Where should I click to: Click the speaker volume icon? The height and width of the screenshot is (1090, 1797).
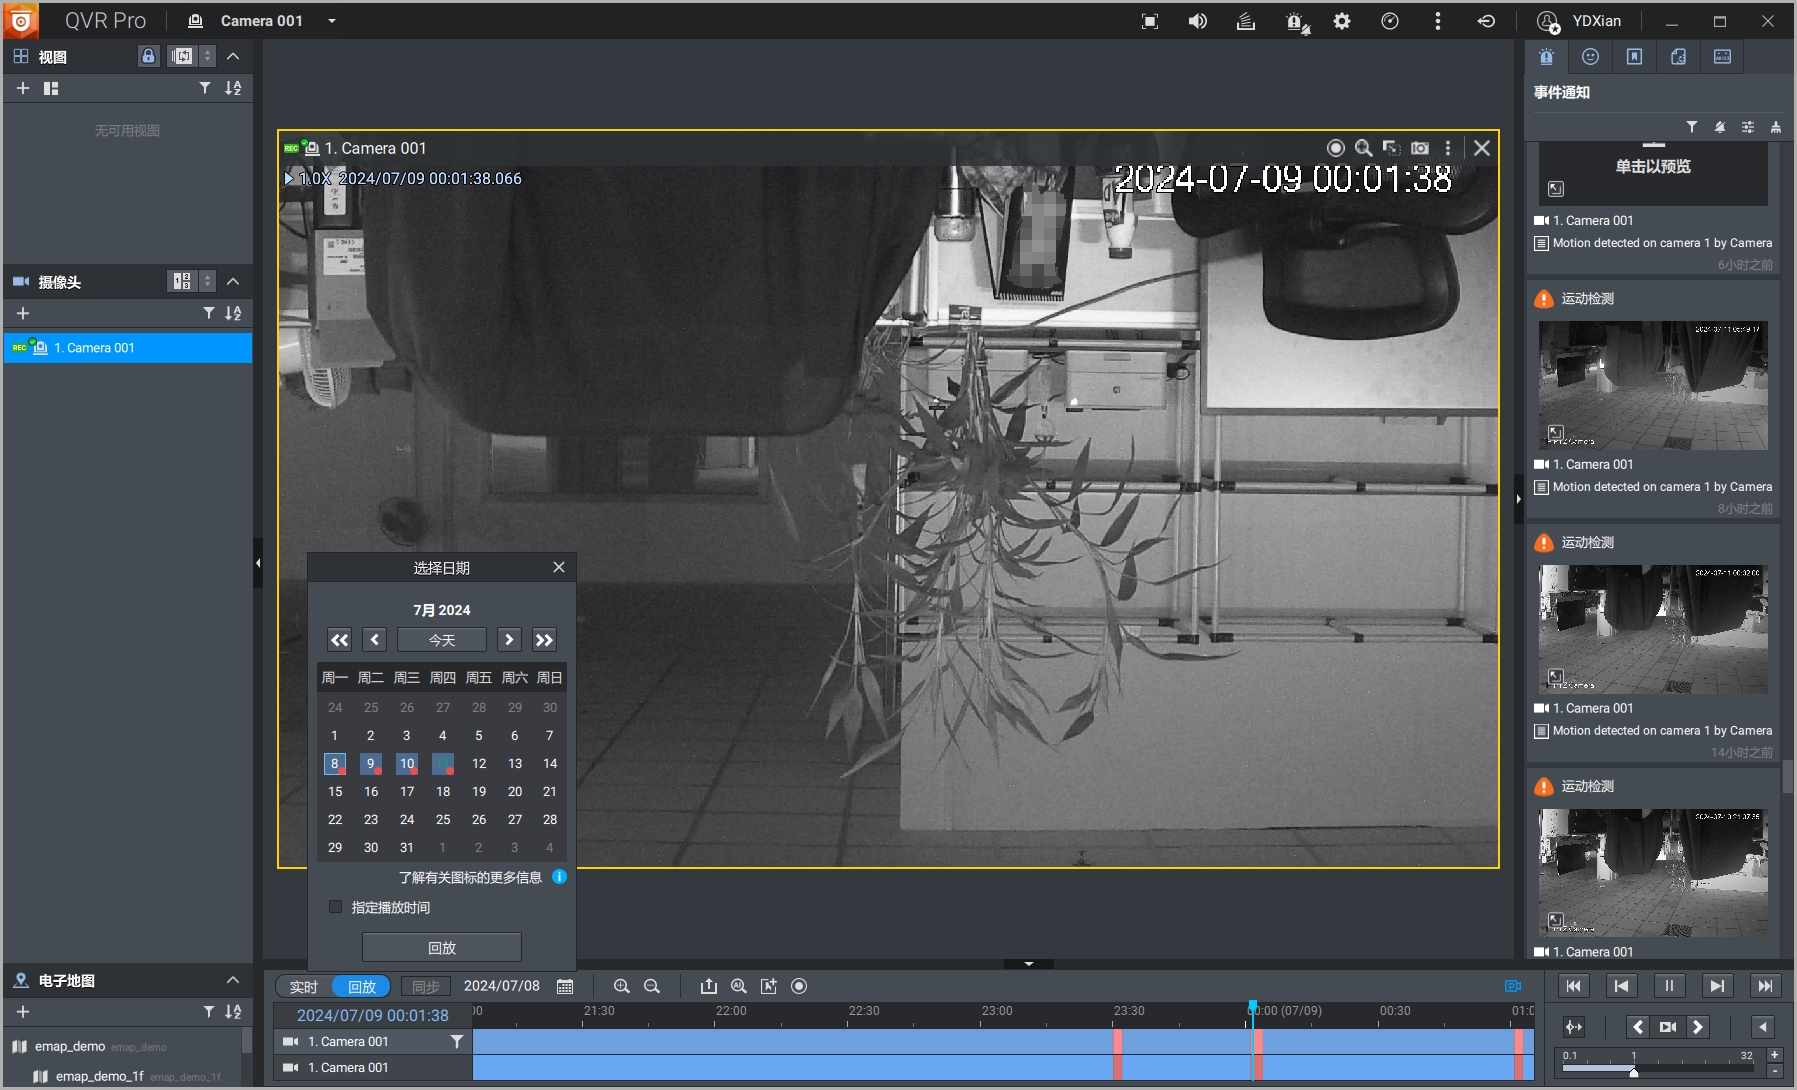(1197, 21)
